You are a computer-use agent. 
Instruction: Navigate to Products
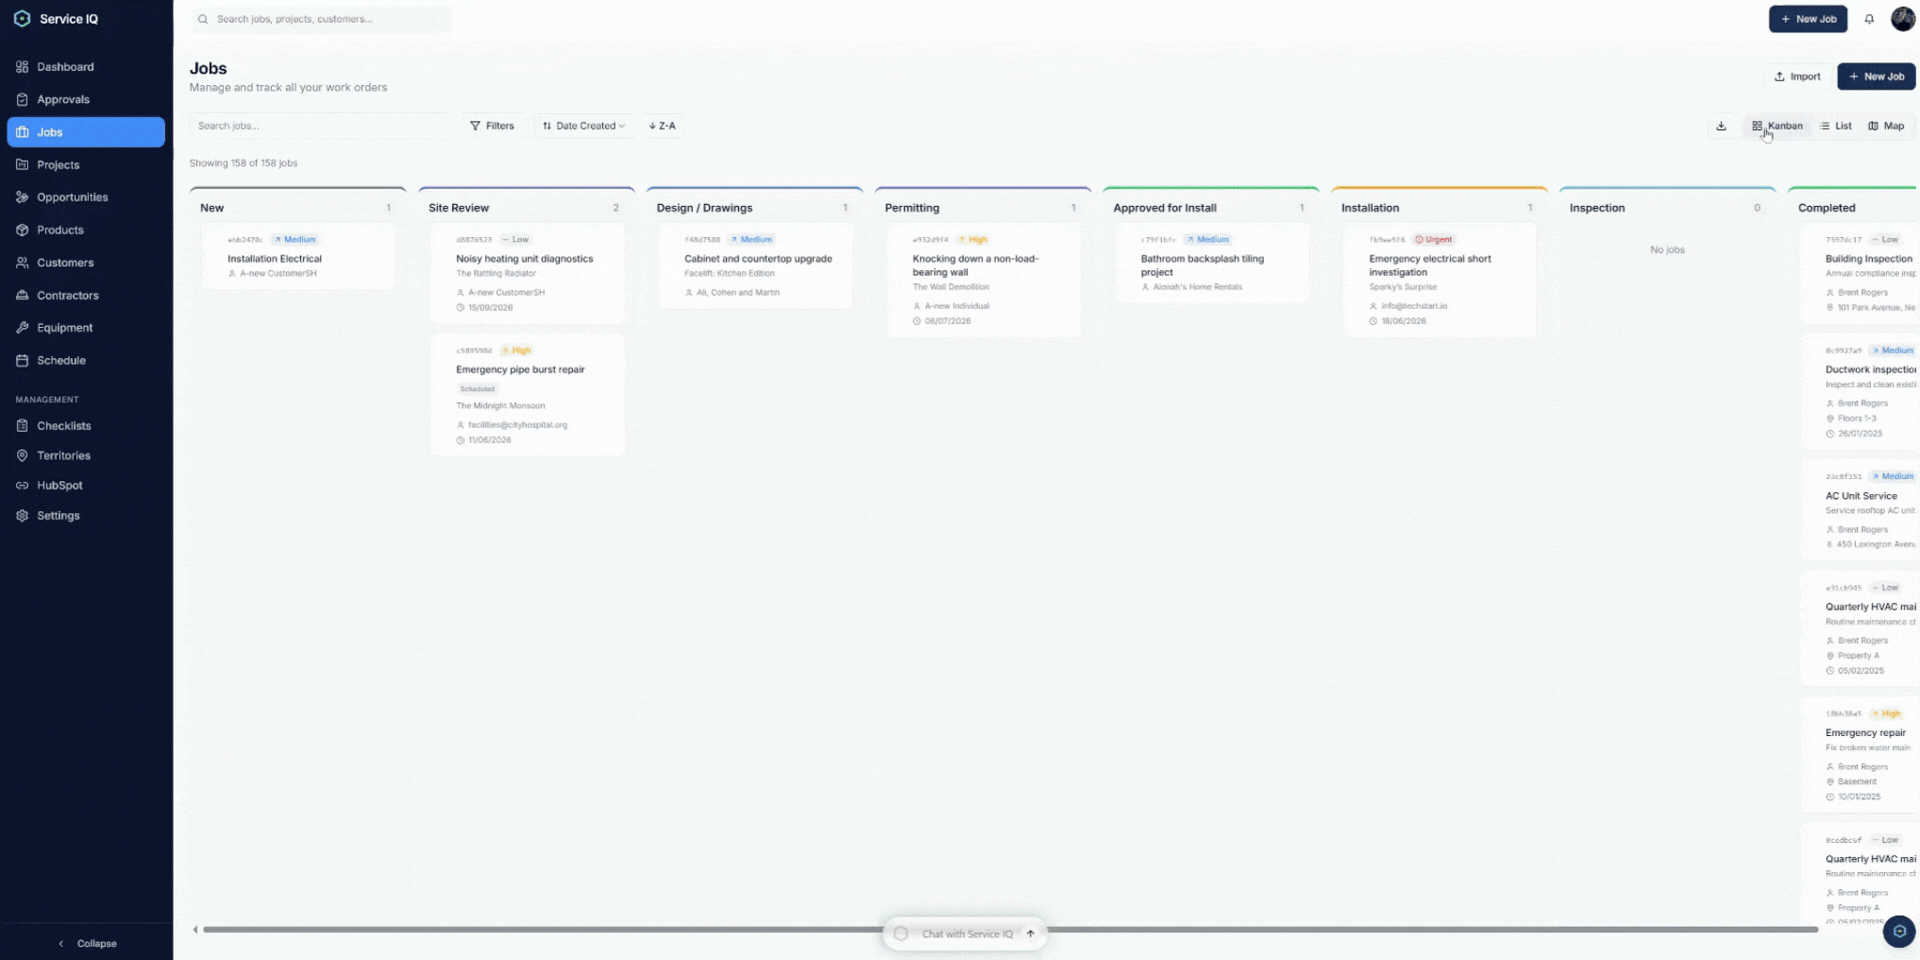86,230
